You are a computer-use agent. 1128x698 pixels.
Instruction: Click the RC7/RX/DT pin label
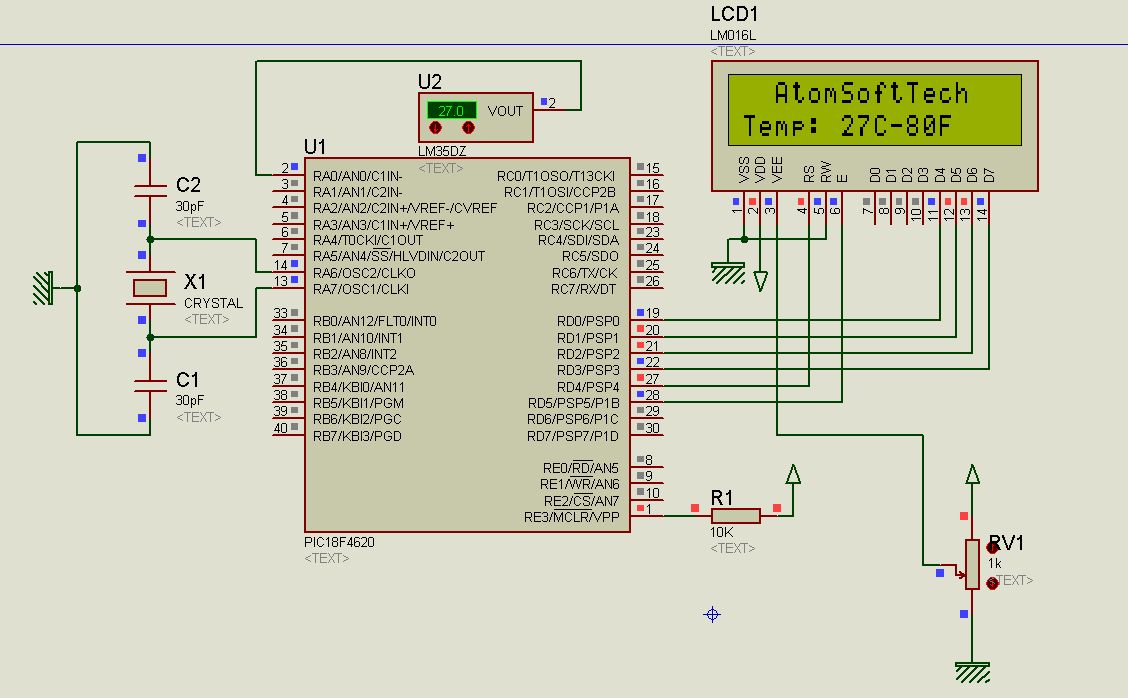pos(583,289)
